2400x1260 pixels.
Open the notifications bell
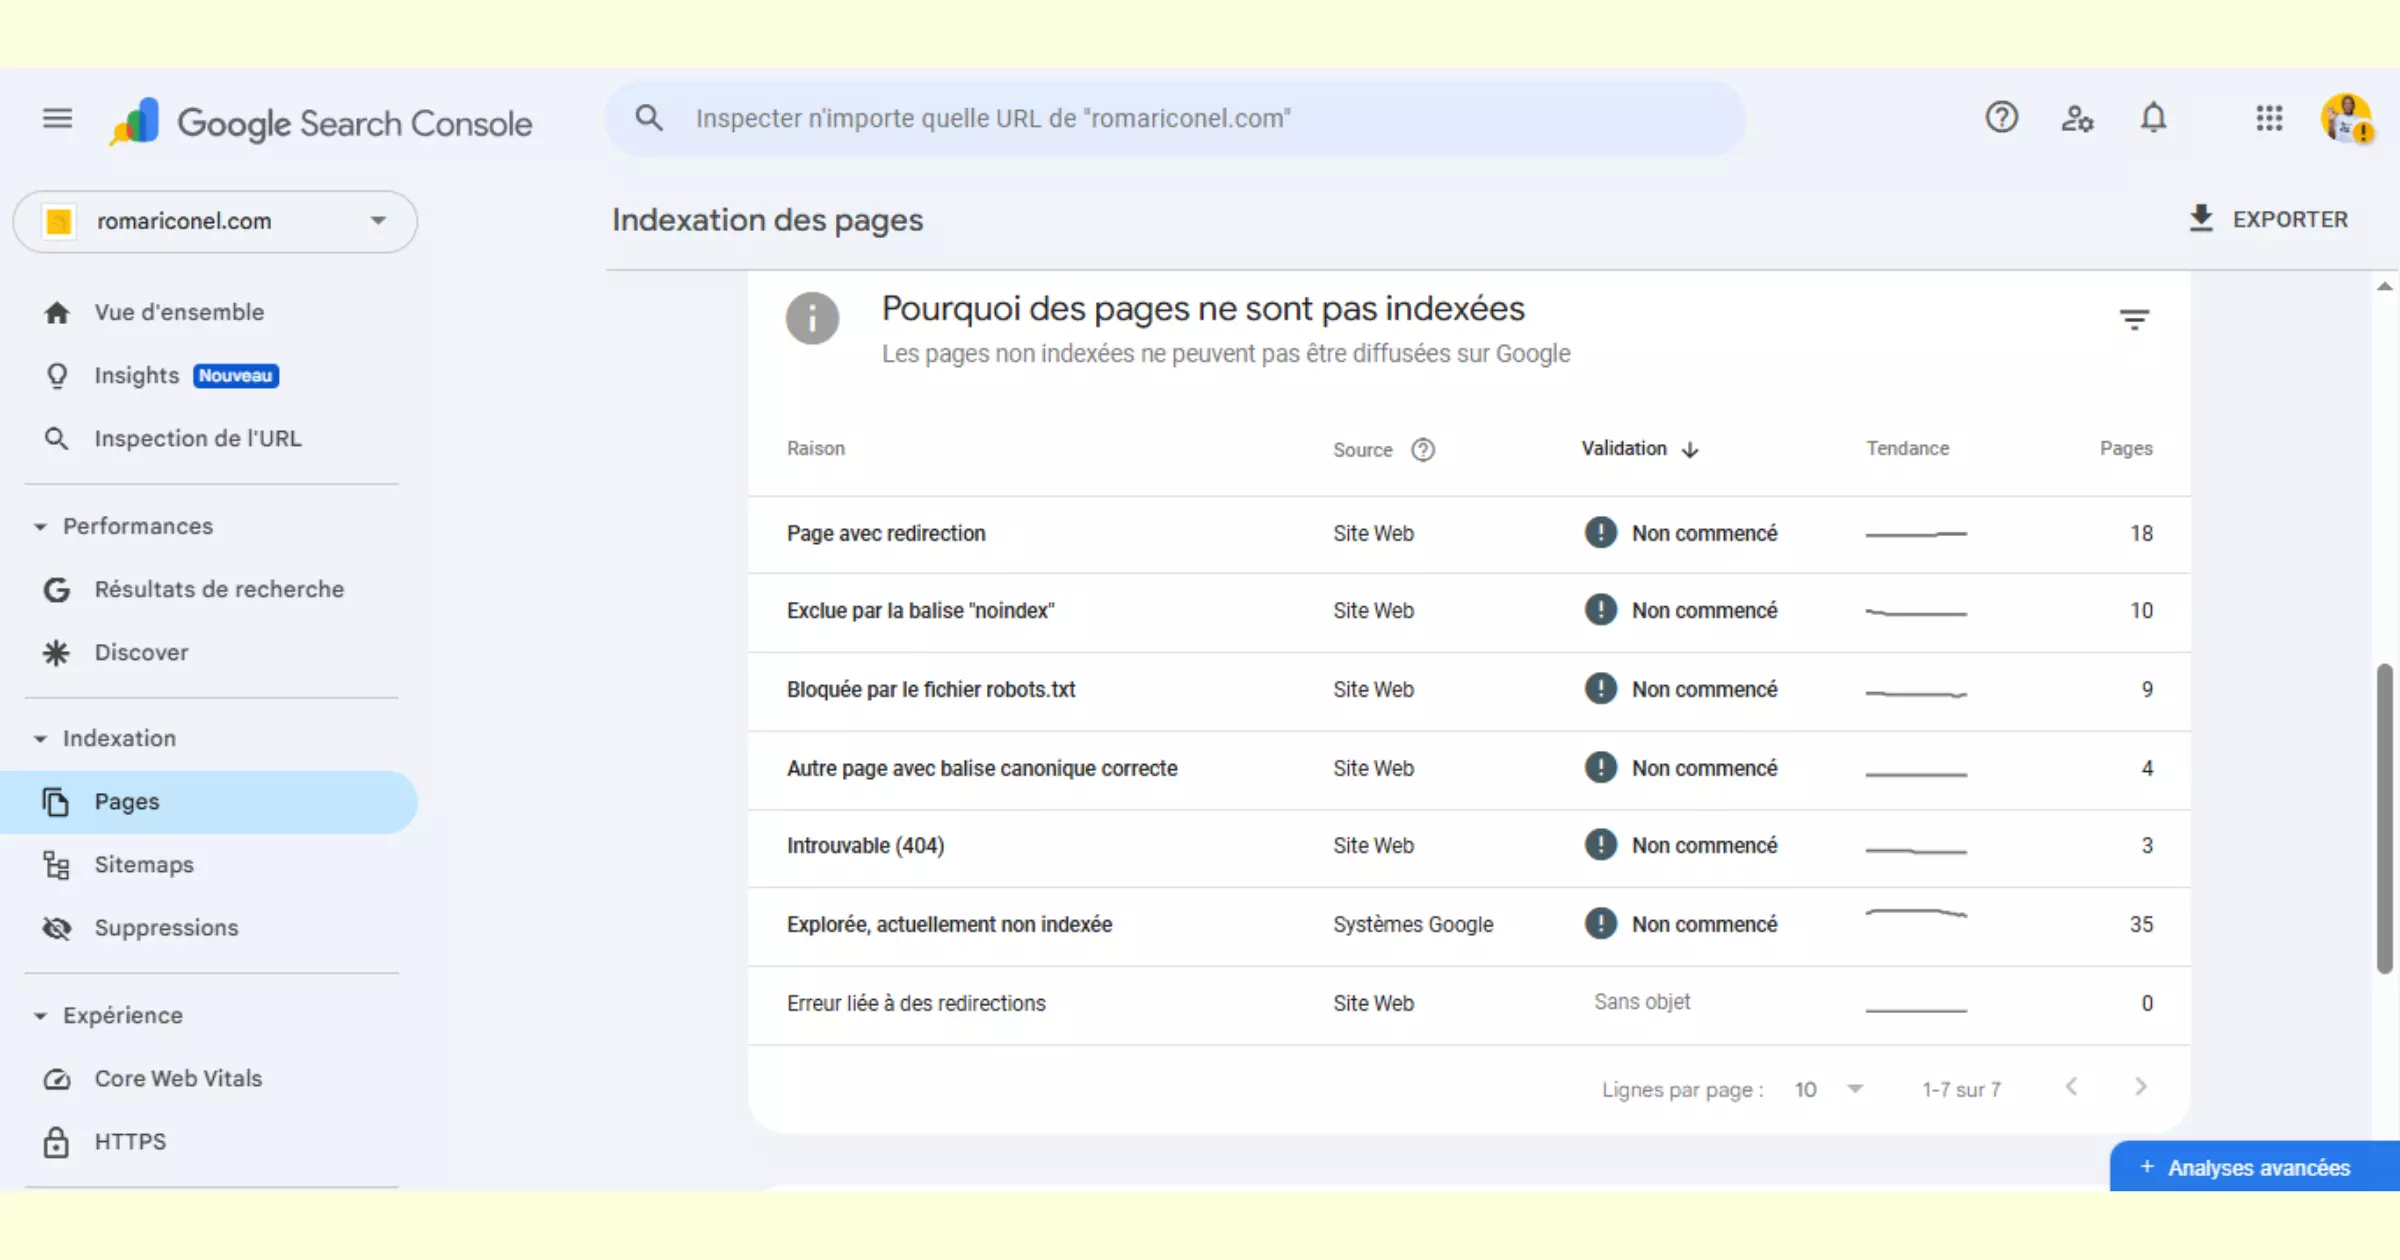coord(2155,118)
